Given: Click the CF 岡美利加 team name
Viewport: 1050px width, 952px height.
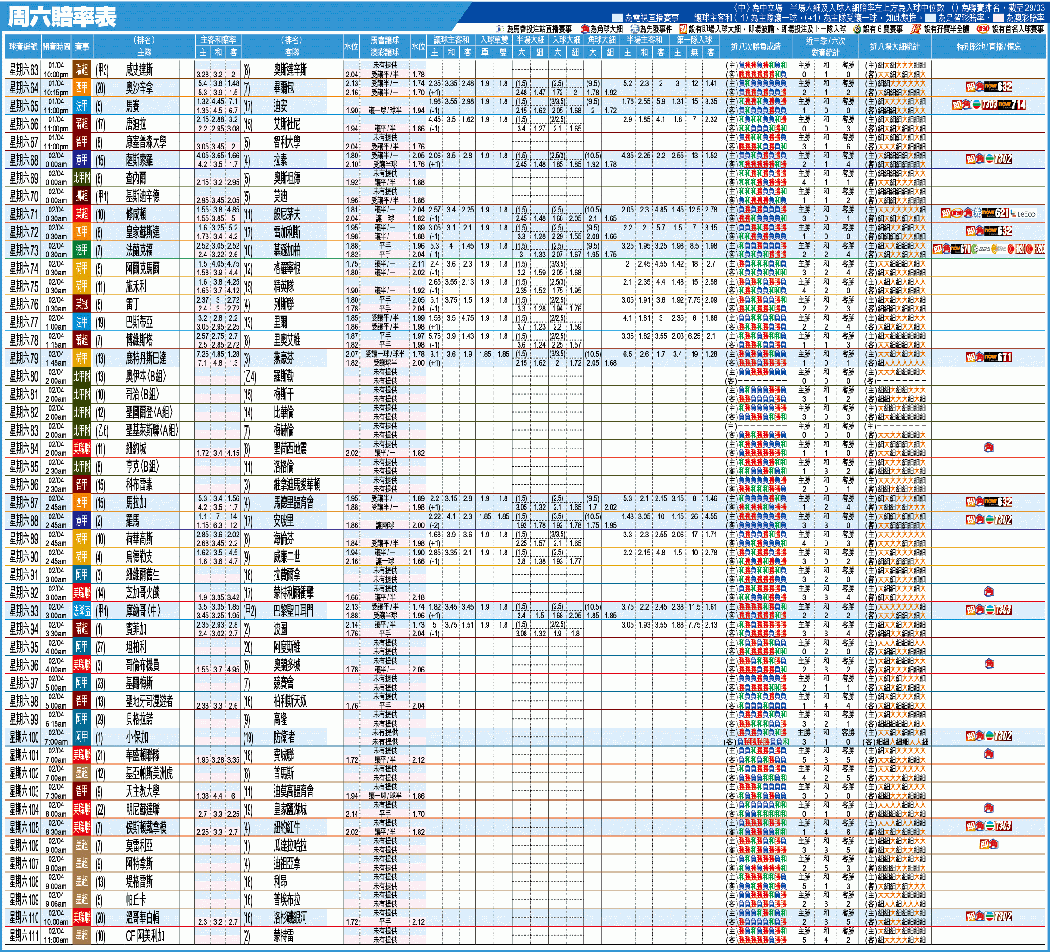Looking at the screenshot, I should [145, 936].
